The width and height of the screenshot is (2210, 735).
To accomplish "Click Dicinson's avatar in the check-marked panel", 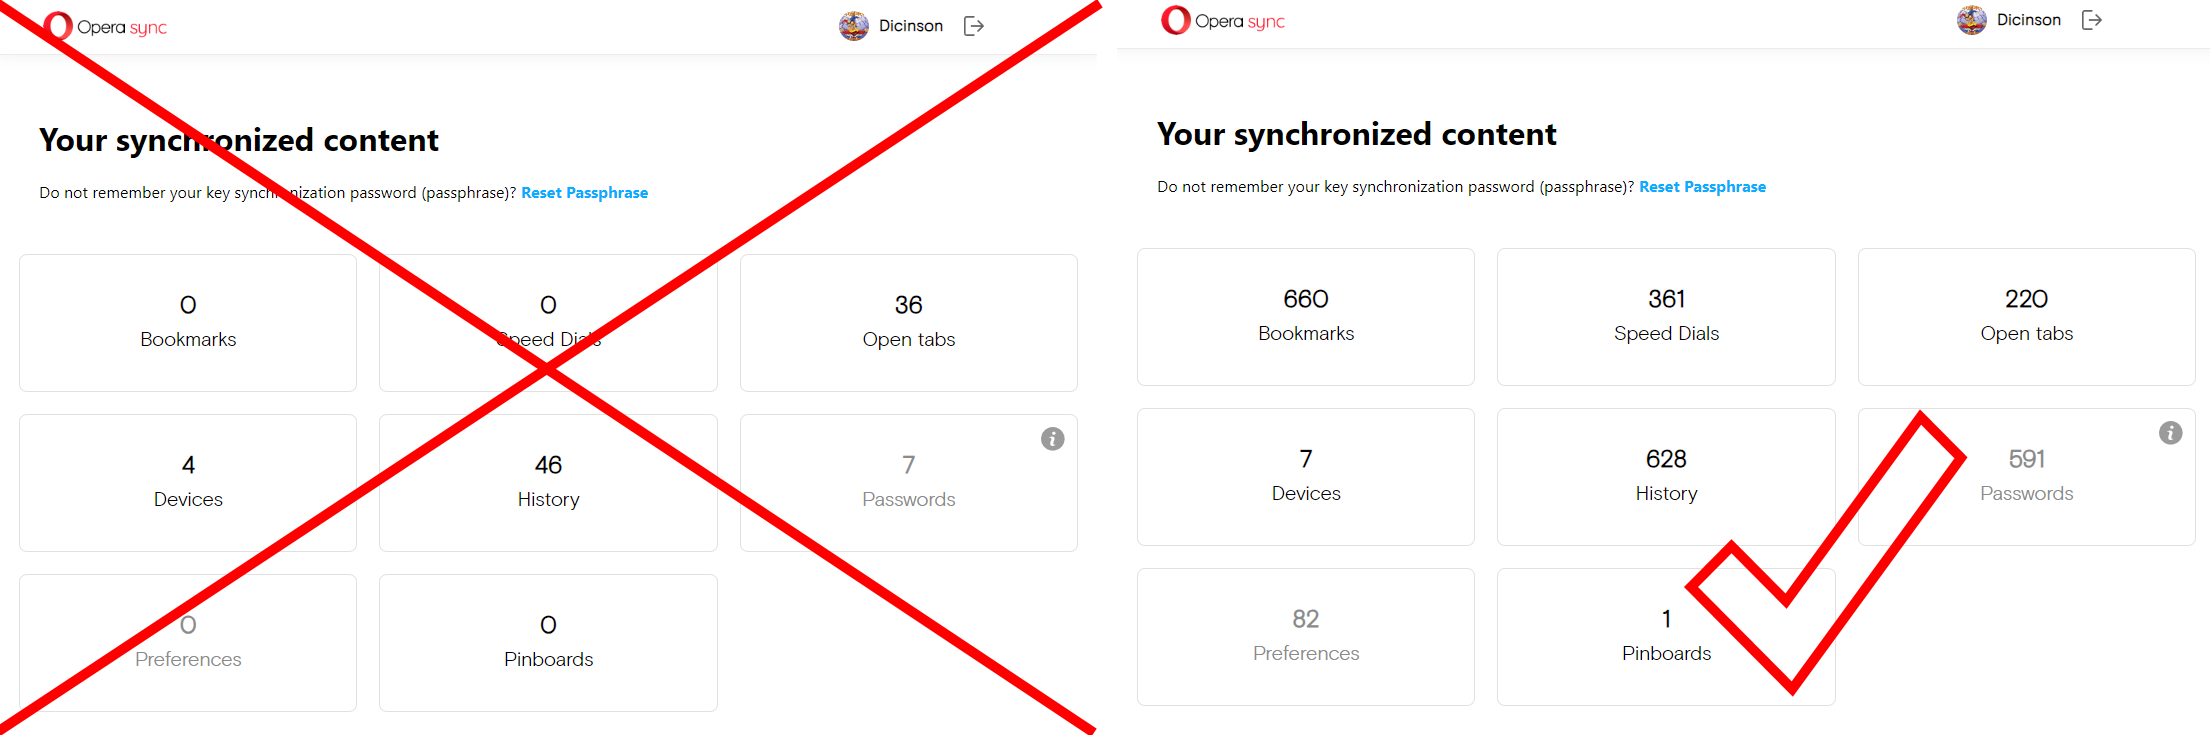I will click(x=1971, y=20).
